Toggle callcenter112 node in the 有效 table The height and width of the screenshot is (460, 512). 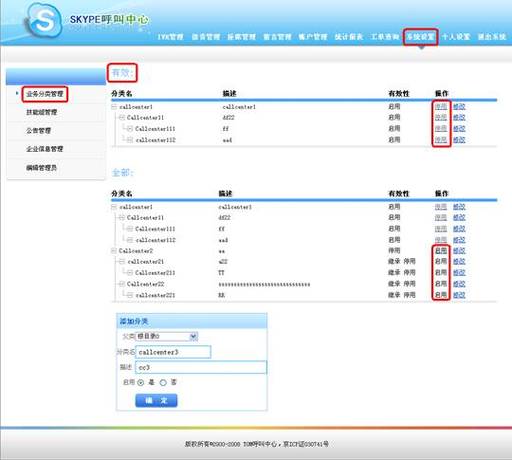click(130, 140)
